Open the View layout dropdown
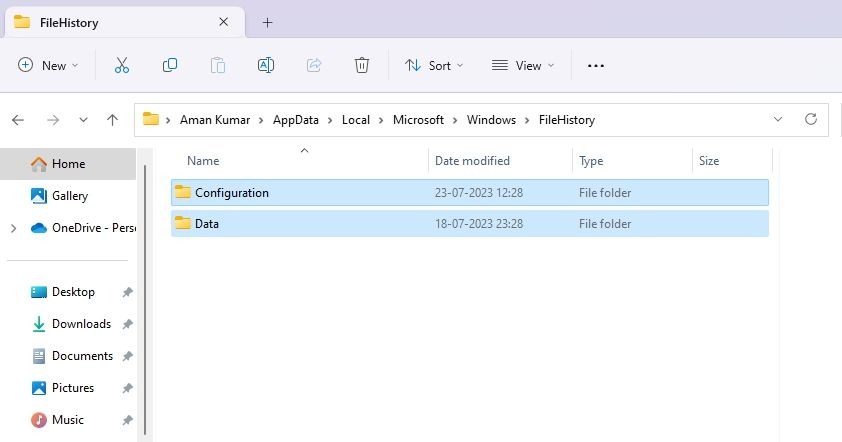This screenshot has height=442, width=842. click(522, 66)
